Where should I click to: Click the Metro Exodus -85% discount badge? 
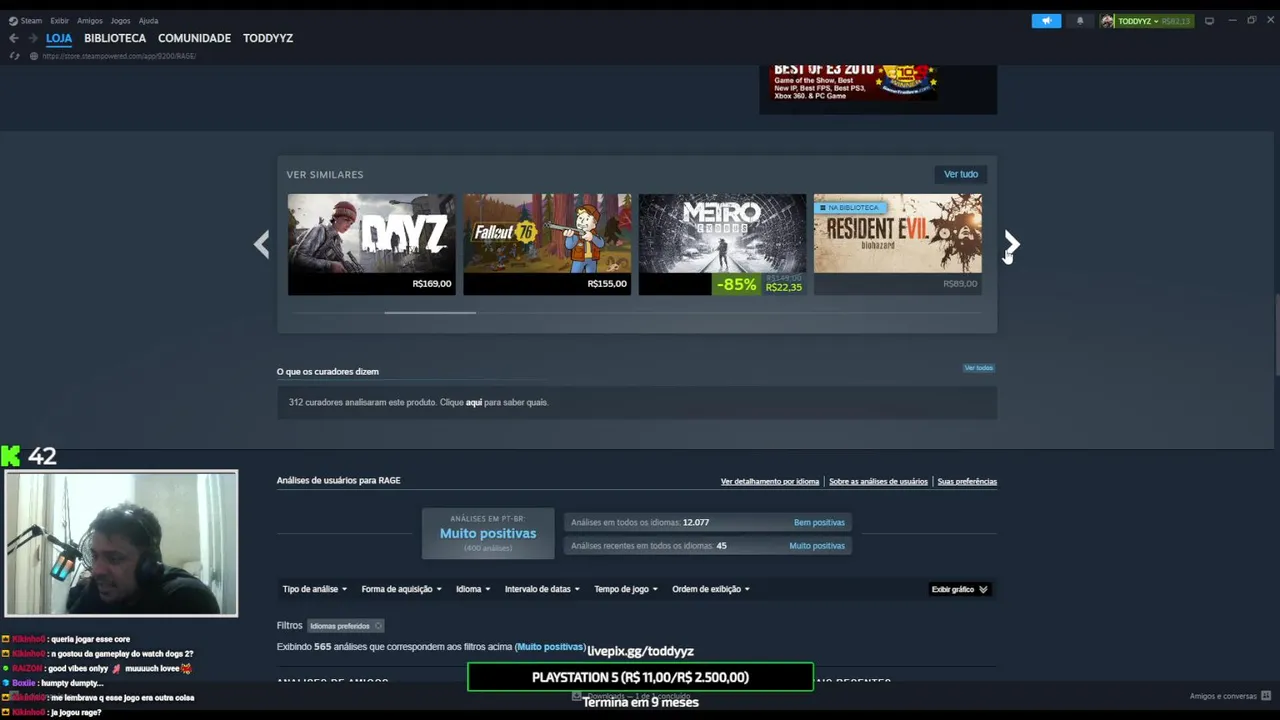click(x=737, y=284)
